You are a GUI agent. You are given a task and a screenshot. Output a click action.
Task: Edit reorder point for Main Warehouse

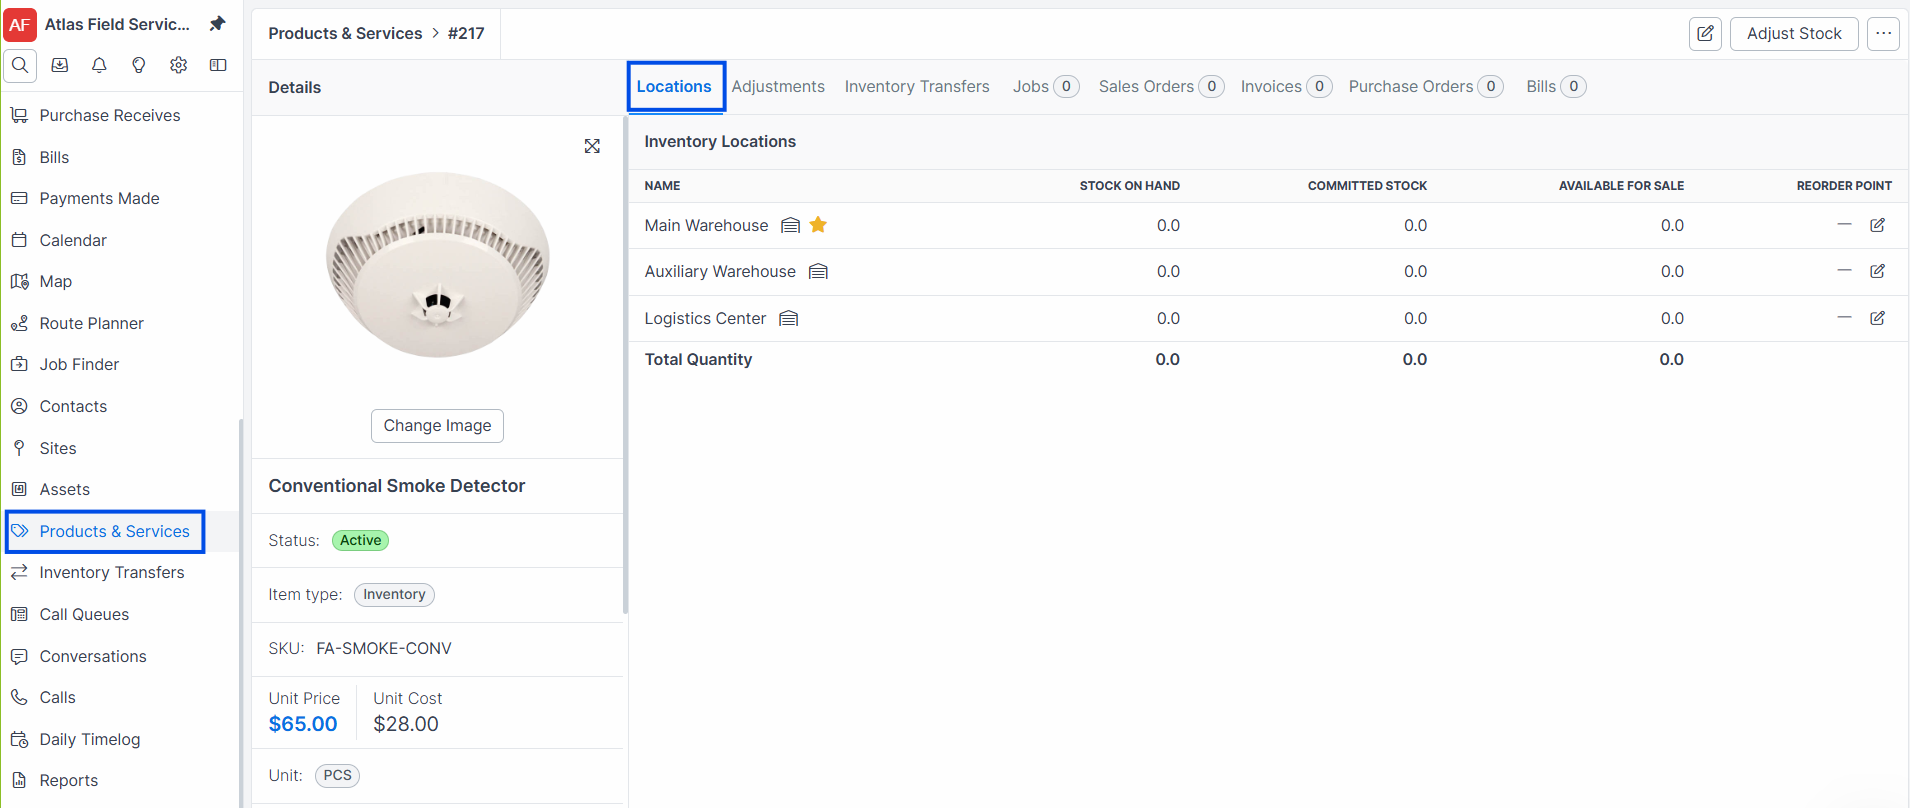click(1877, 225)
